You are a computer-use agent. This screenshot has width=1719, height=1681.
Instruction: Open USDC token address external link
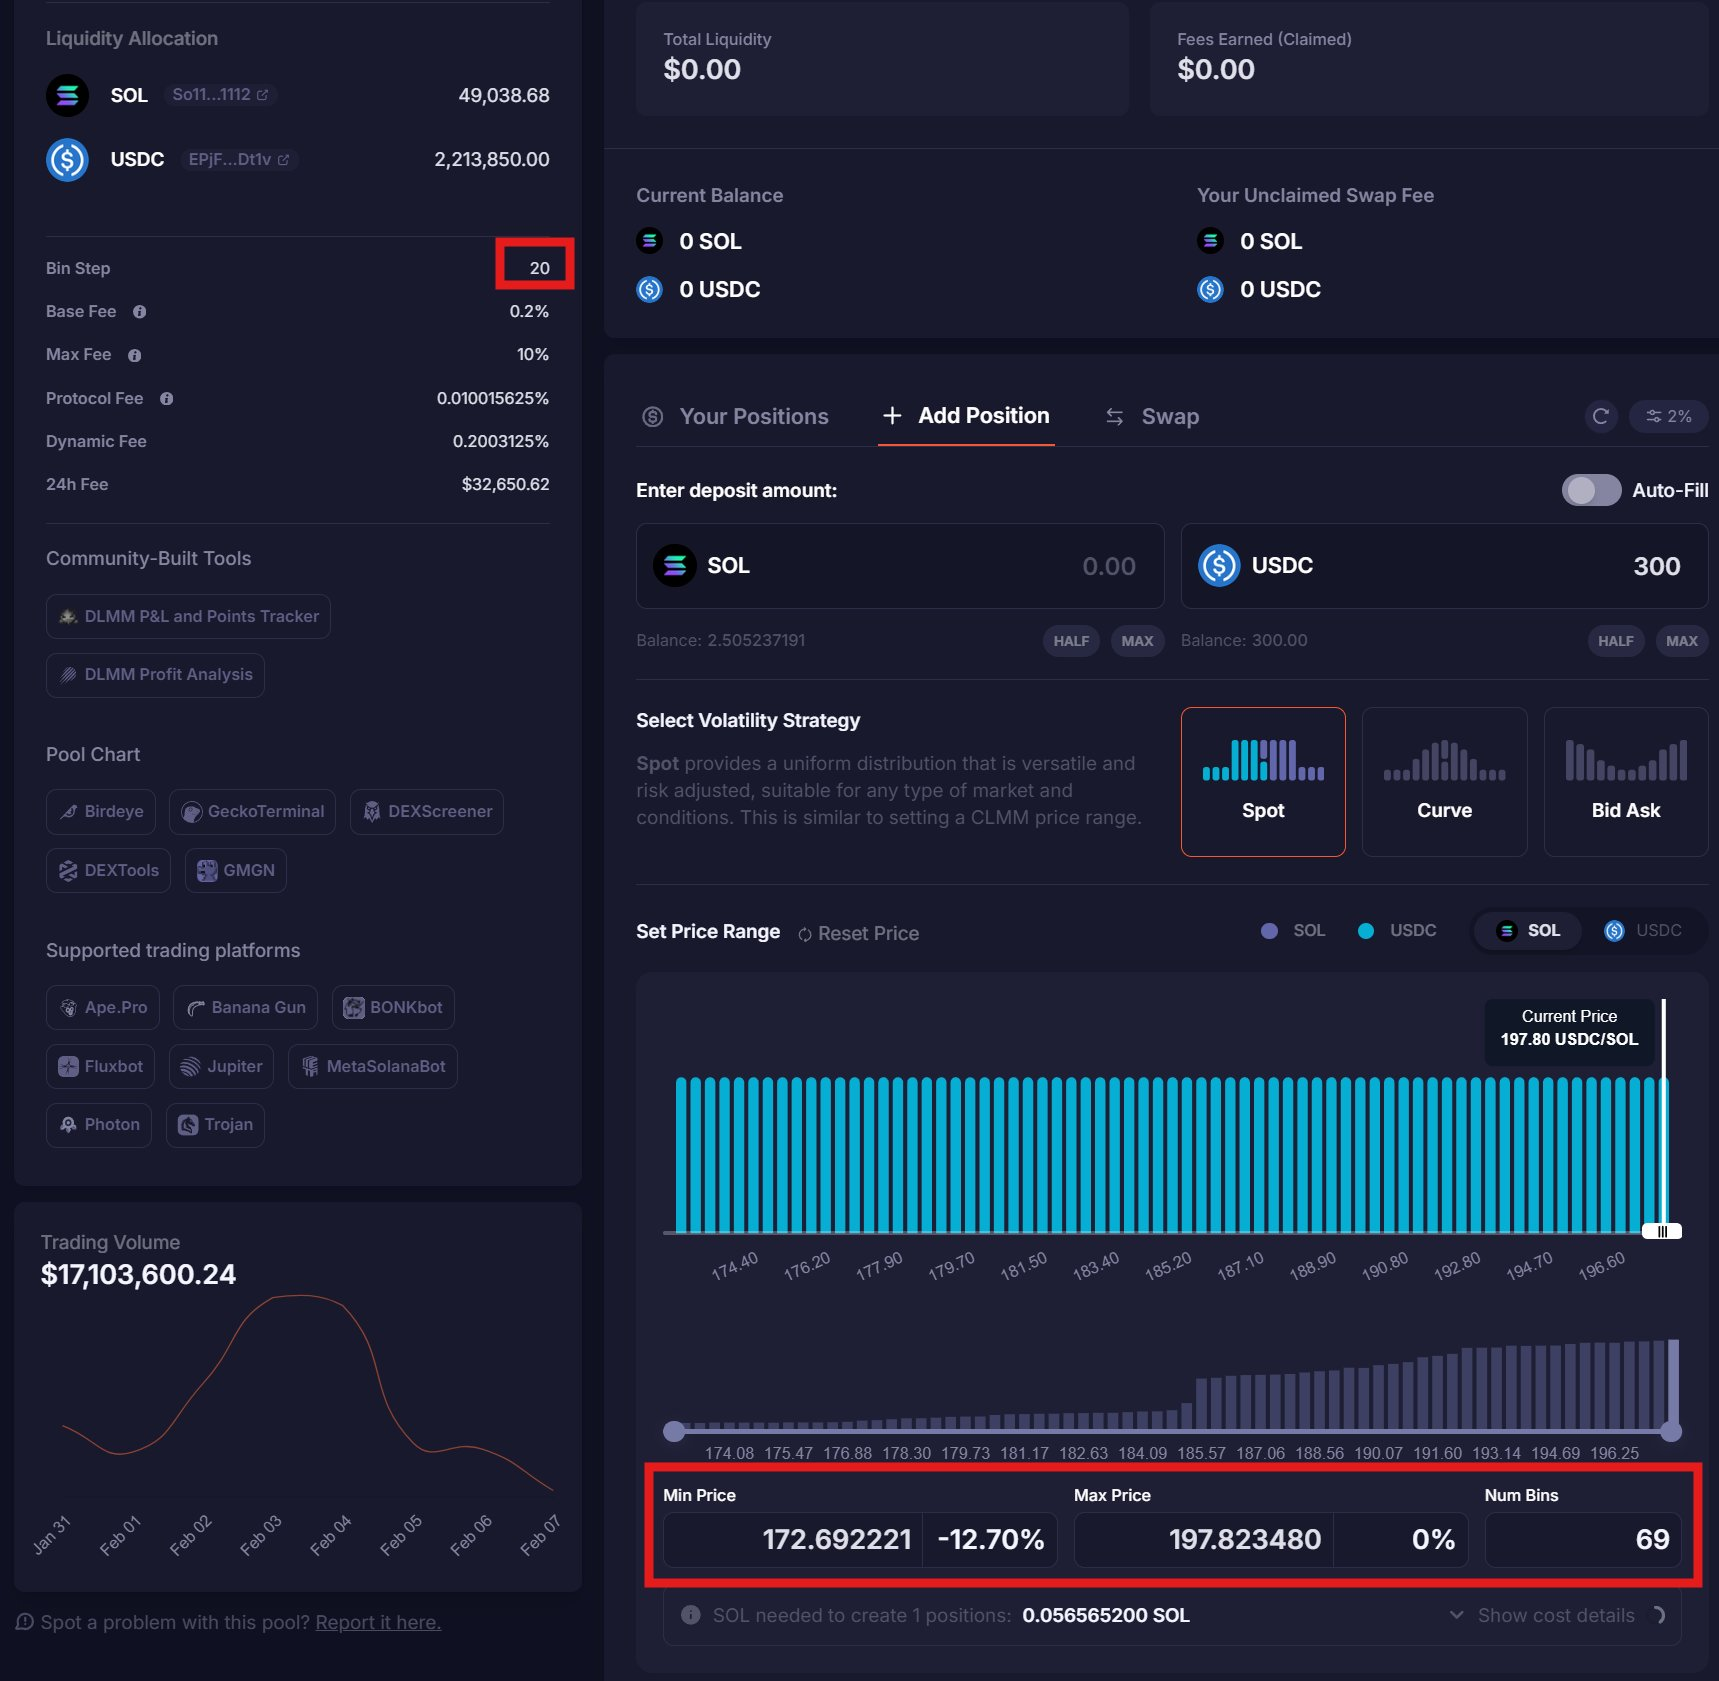[283, 160]
